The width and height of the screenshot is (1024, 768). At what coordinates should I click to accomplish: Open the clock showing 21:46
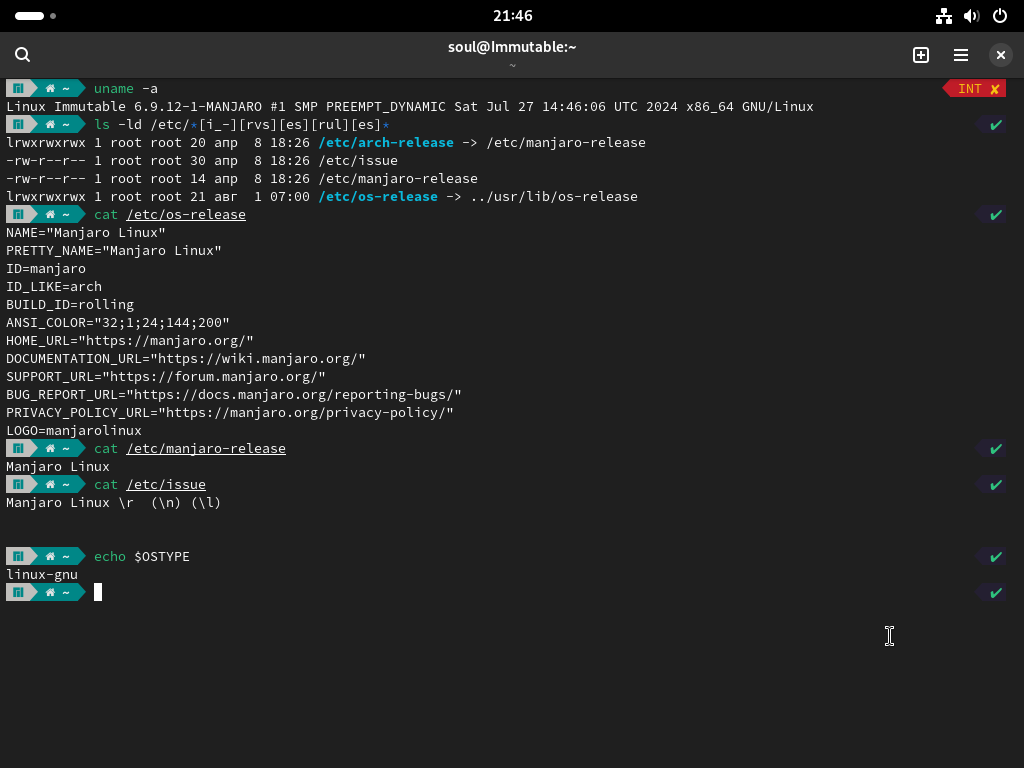click(513, 16)
